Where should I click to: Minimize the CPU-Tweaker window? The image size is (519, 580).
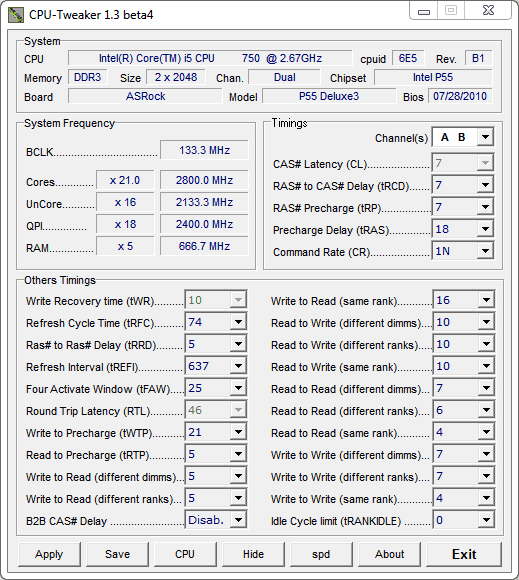(x=424, y=11)
